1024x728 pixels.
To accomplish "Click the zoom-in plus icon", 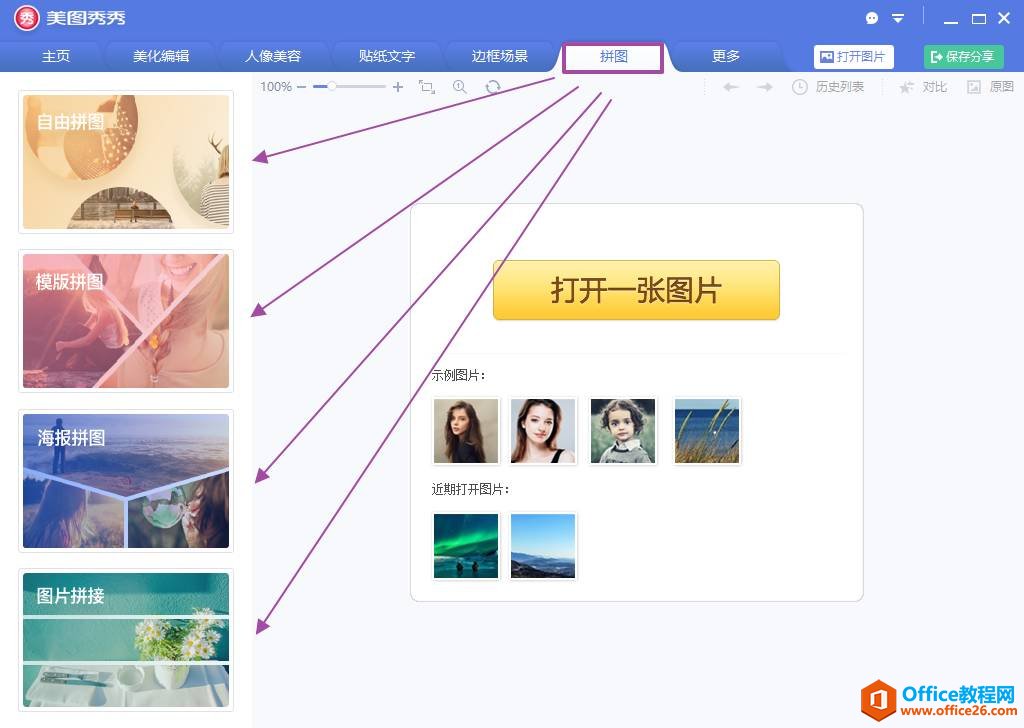I will [397, 87].
